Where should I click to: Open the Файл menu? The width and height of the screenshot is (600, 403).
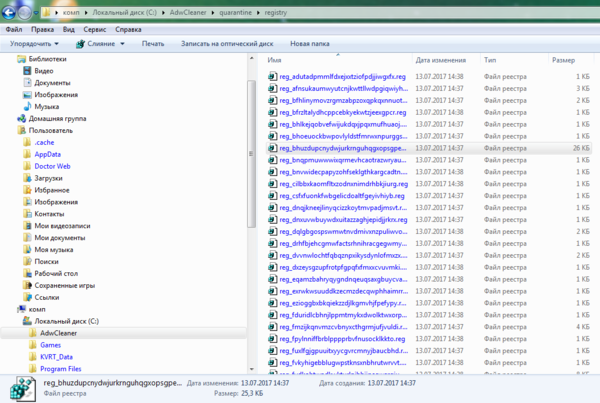pyautogui.click(x=14, y=29)
